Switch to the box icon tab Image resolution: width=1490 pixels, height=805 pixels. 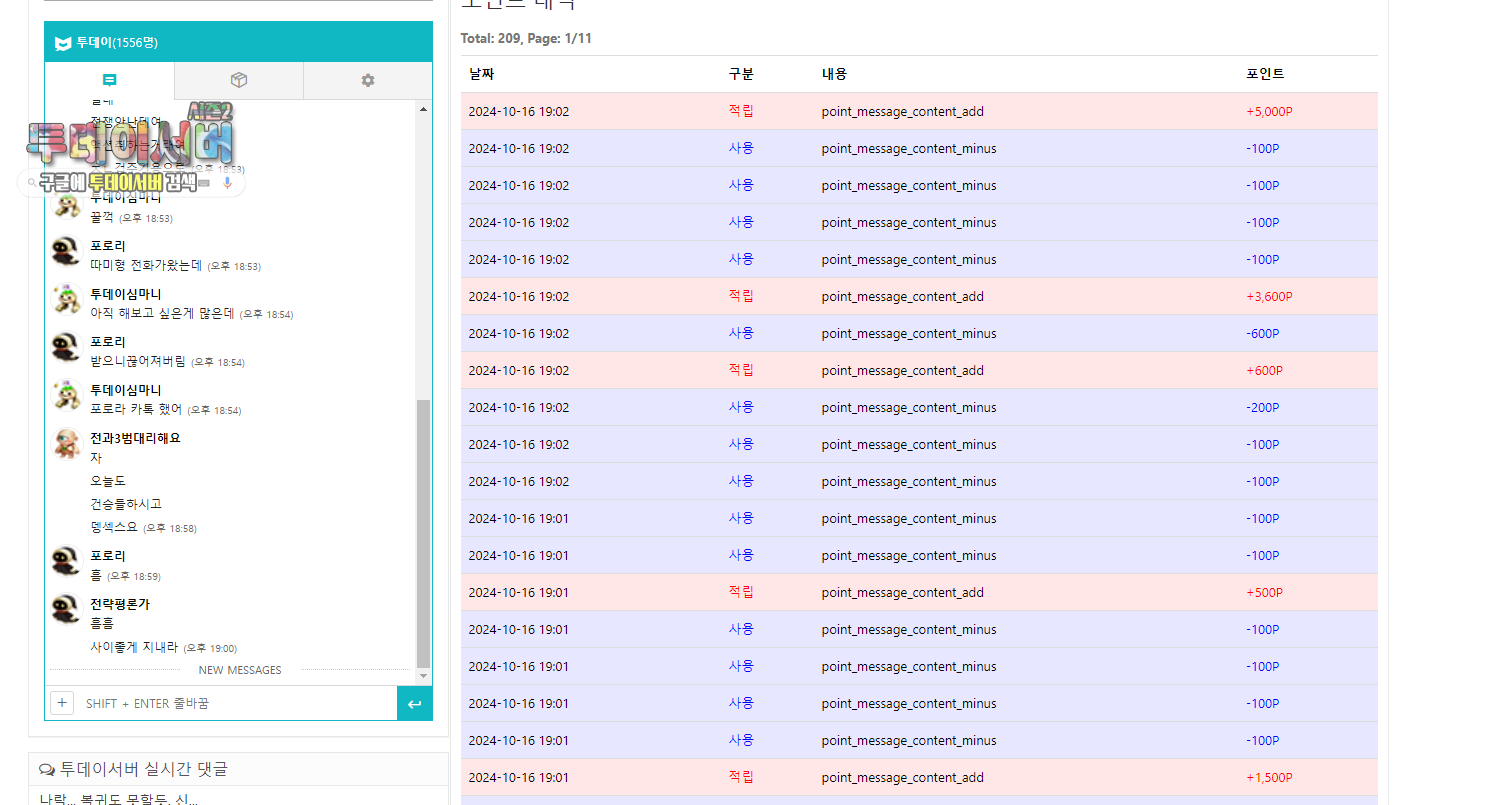[239, 80]
